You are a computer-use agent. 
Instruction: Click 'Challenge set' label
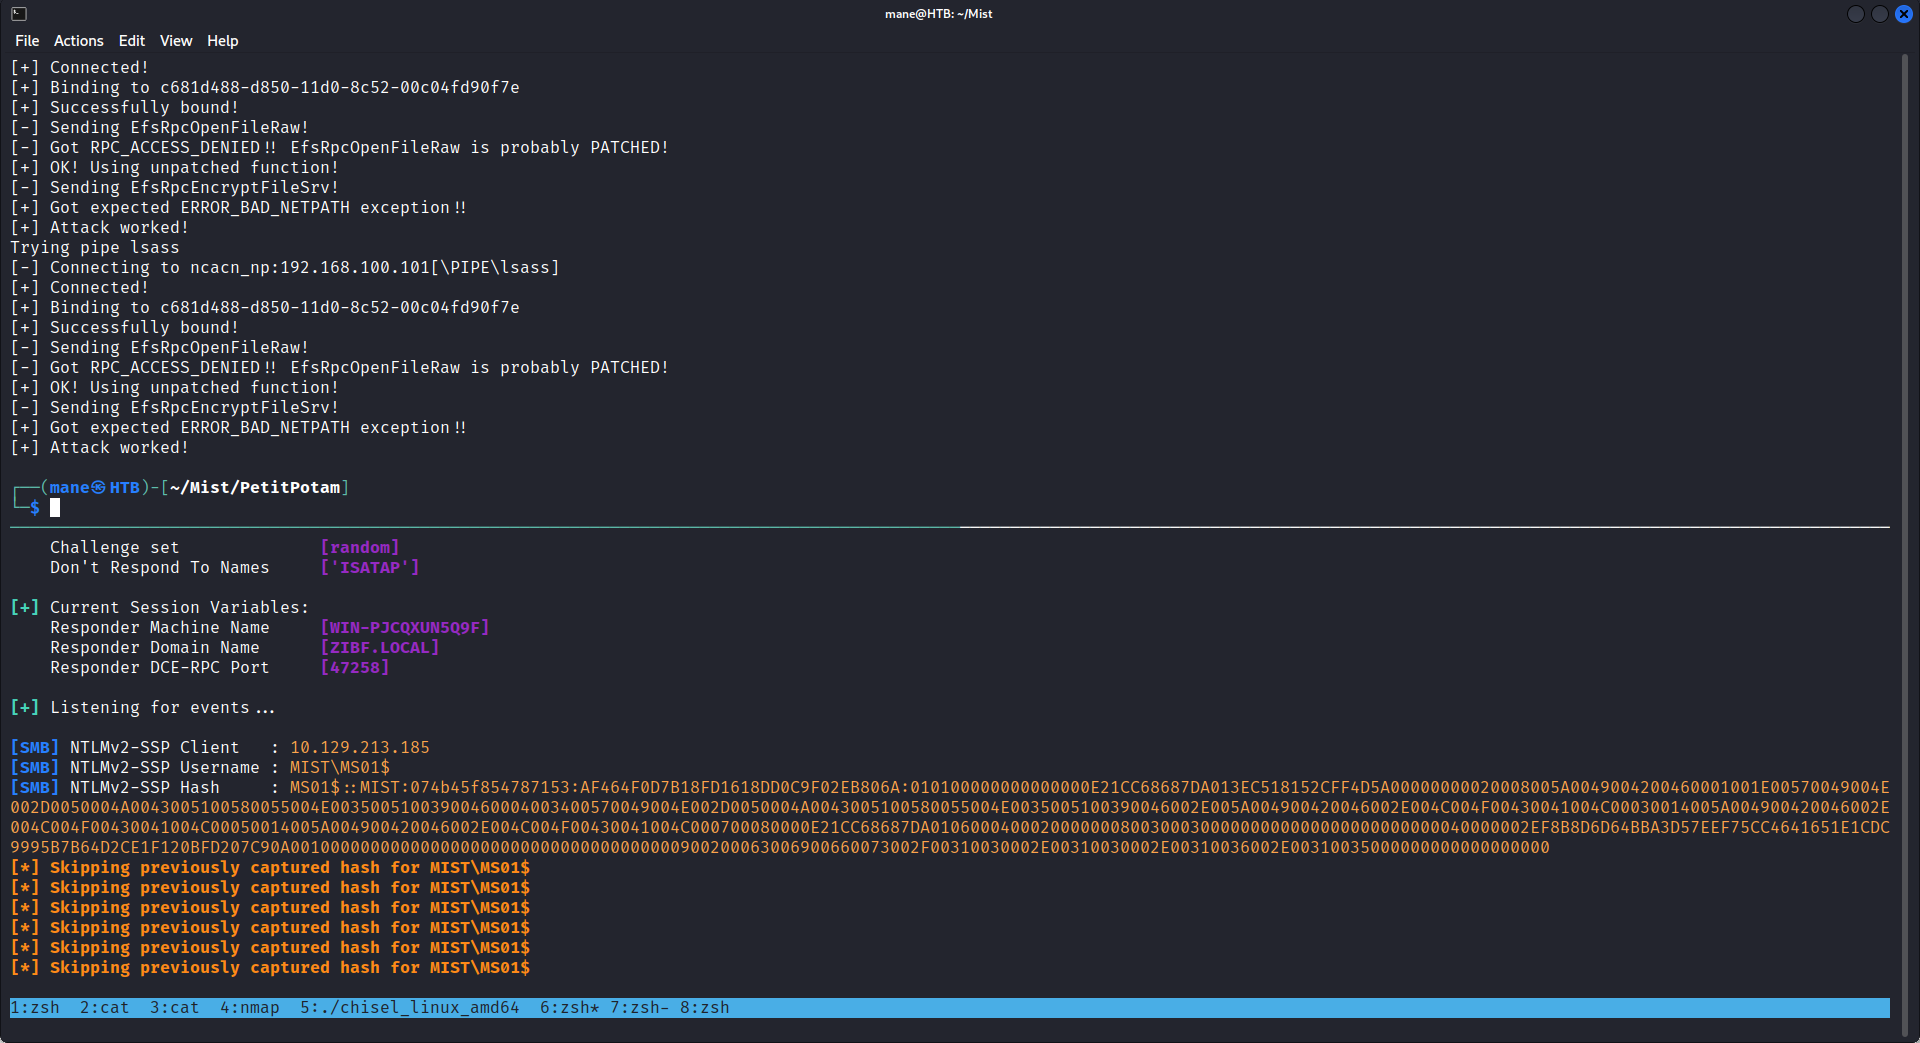[115, 548]
